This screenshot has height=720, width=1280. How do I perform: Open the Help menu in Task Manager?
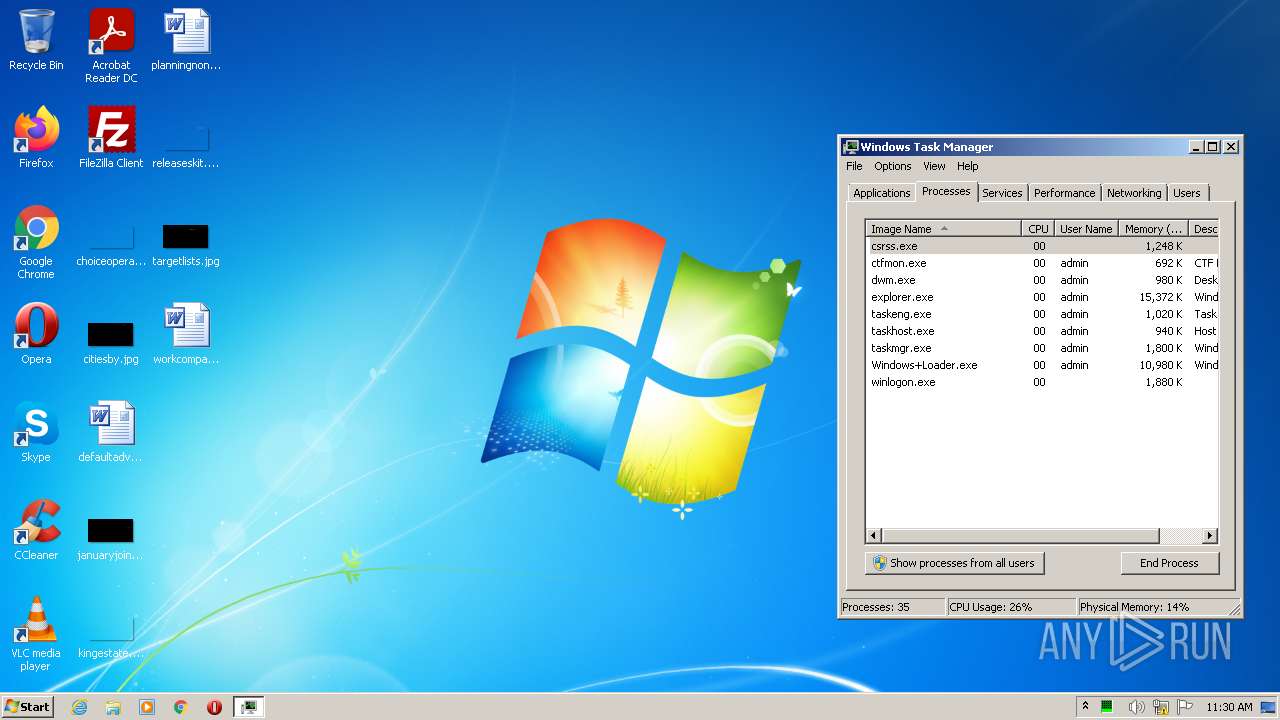[x=967, y=166]
